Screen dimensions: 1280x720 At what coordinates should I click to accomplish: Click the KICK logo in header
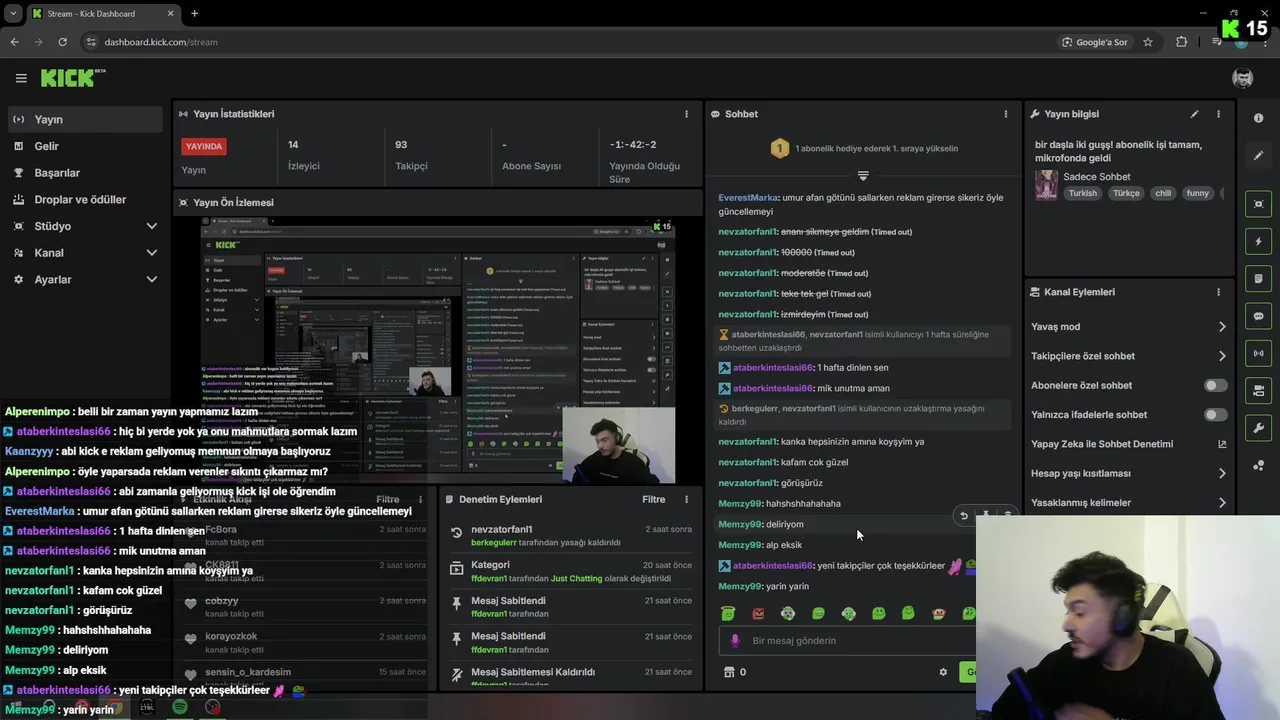73,78
